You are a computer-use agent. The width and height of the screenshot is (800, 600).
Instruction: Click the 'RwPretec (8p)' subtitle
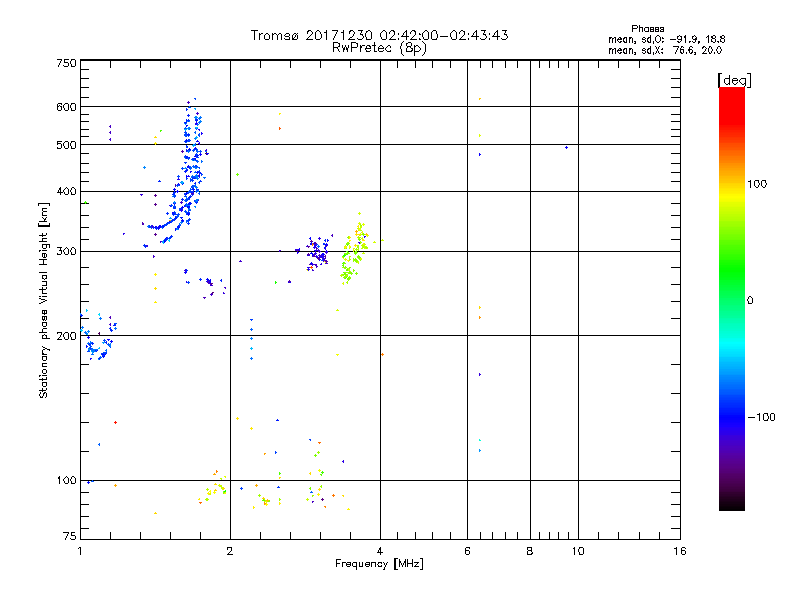pos(379,48)
